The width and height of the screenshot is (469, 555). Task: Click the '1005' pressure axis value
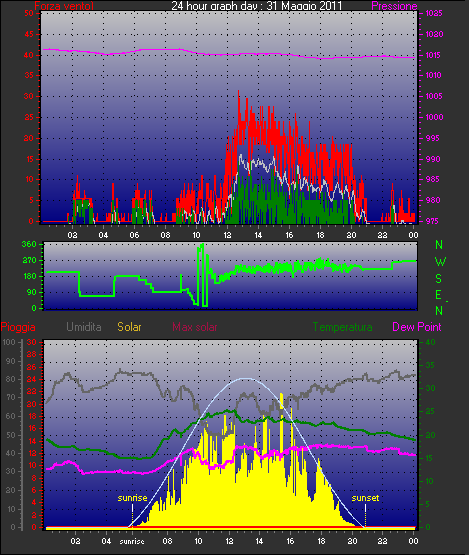(x=434, y=96)
